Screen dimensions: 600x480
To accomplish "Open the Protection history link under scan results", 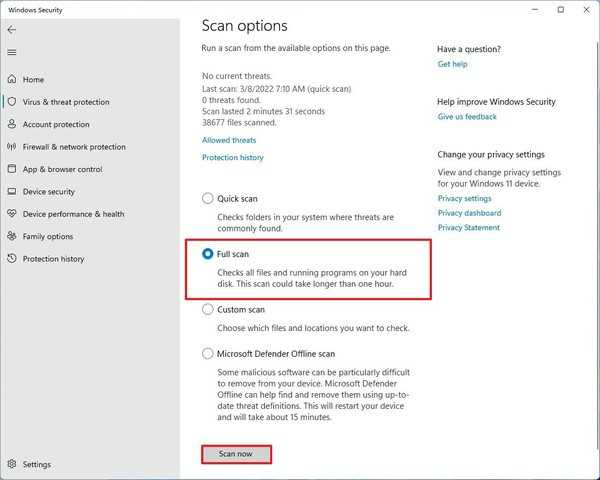I will [233, 157].
